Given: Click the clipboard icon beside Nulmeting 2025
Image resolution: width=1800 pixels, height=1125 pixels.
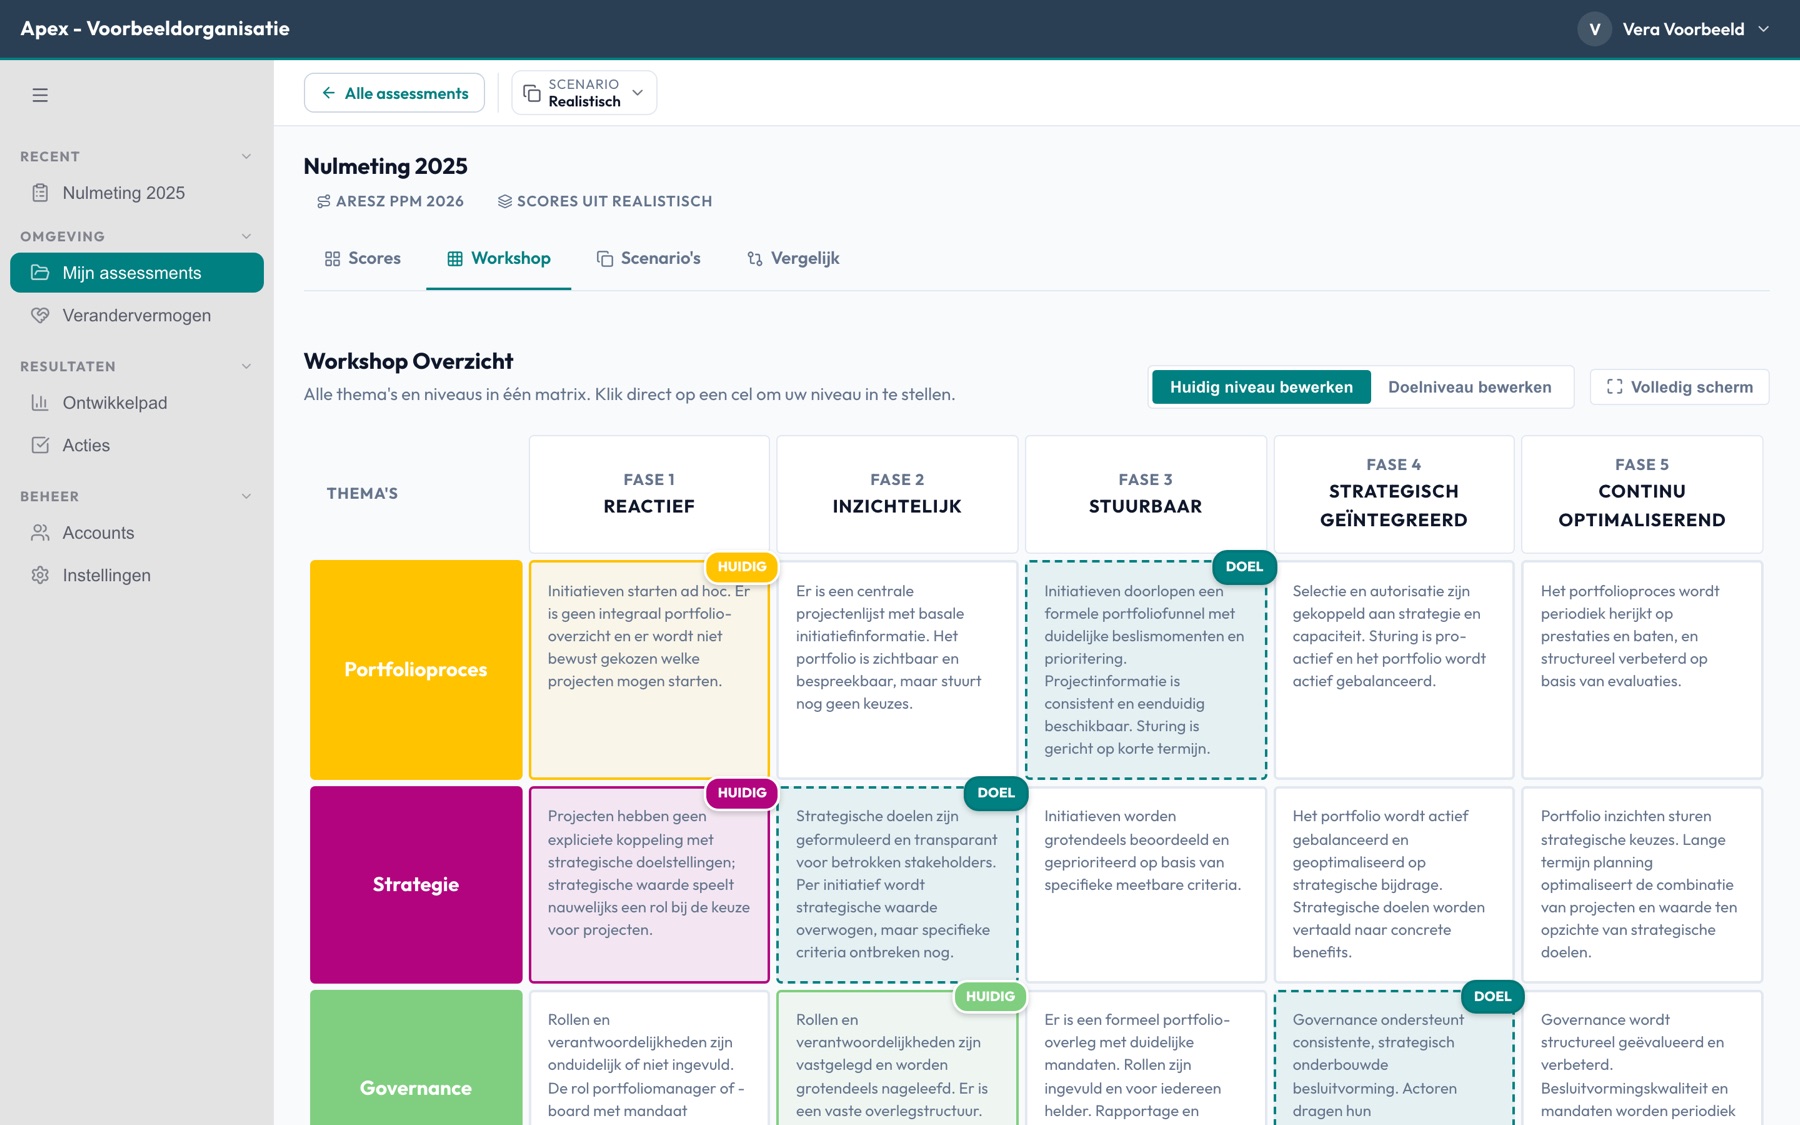Looking at the screenshot, I should (40, 193).
